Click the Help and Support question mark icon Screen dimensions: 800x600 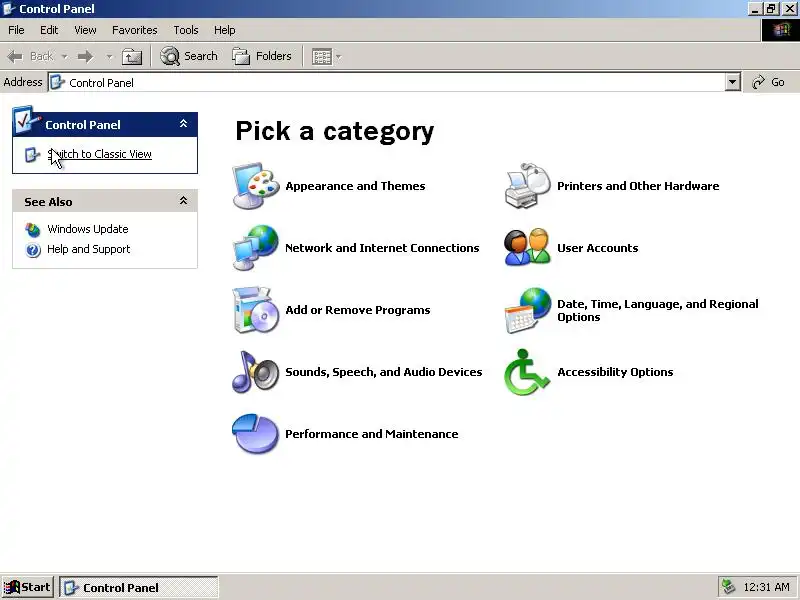coord(33,250)
